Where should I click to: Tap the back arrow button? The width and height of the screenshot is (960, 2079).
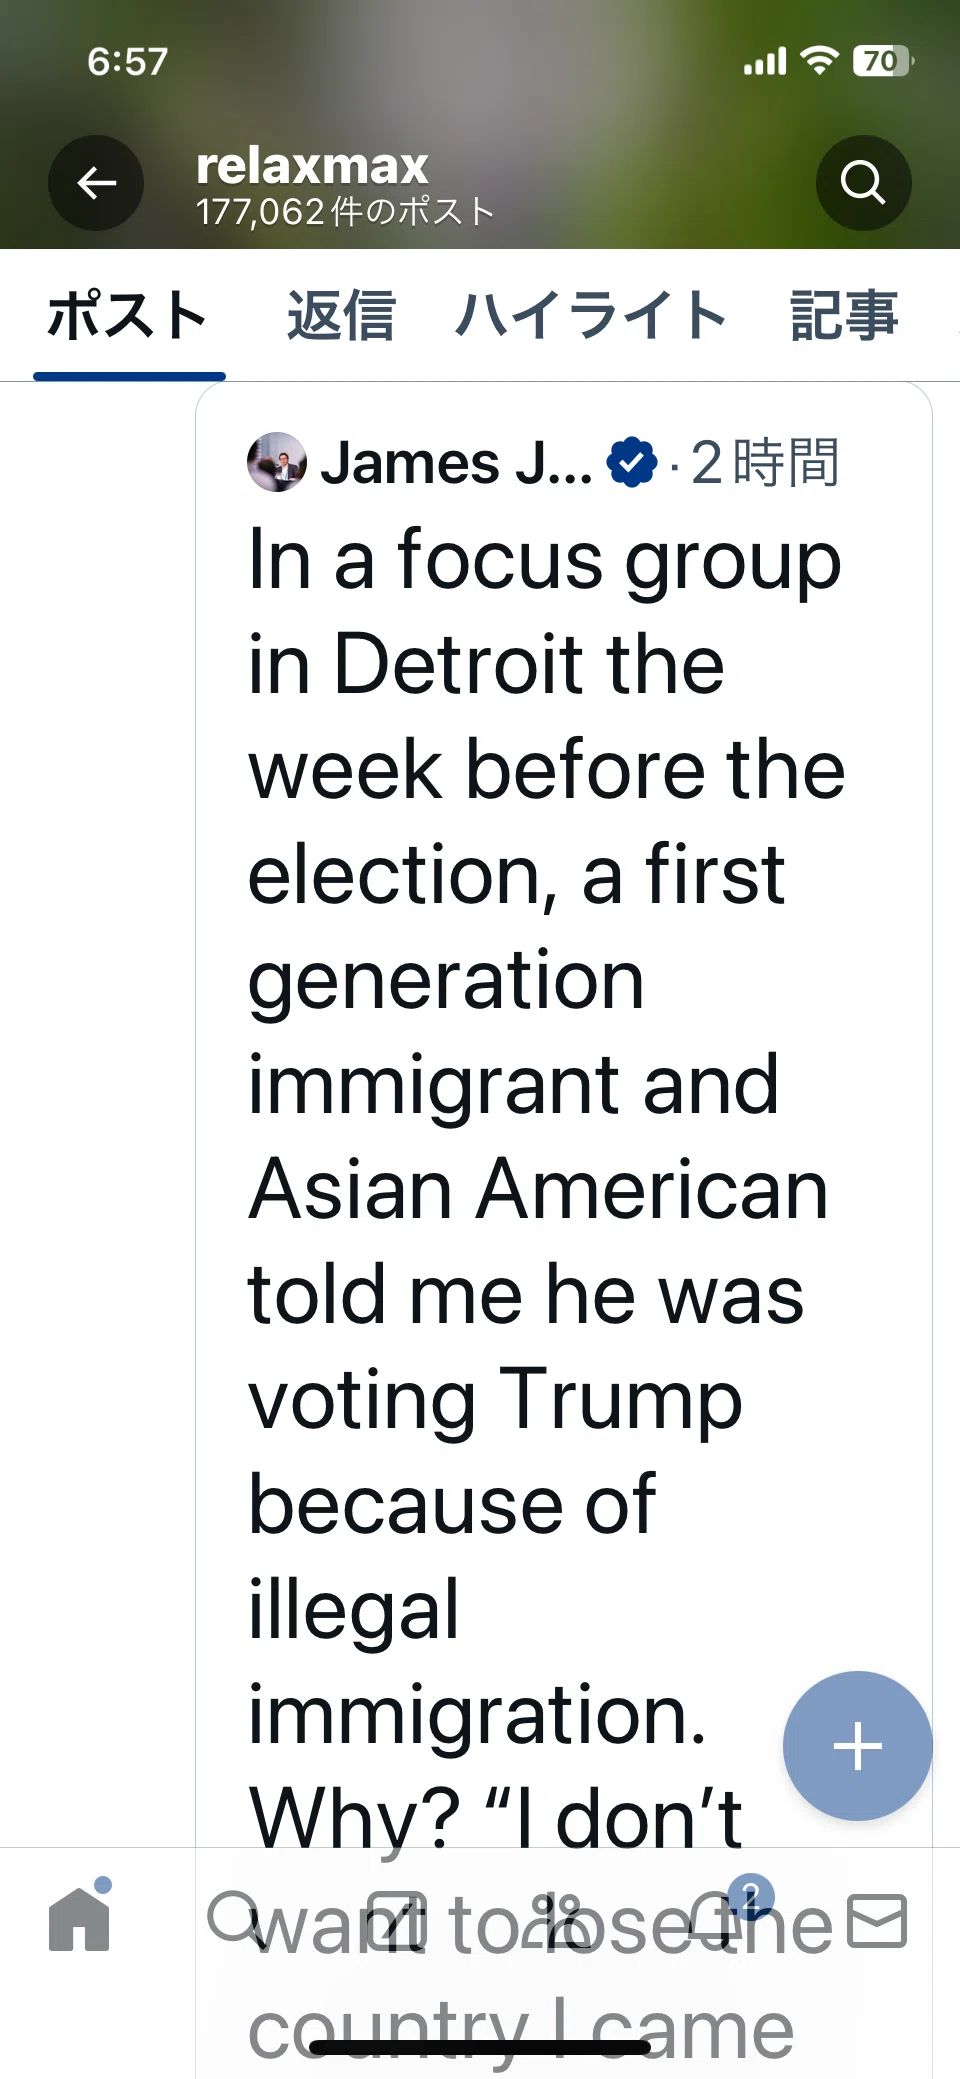tap(96, 183)
